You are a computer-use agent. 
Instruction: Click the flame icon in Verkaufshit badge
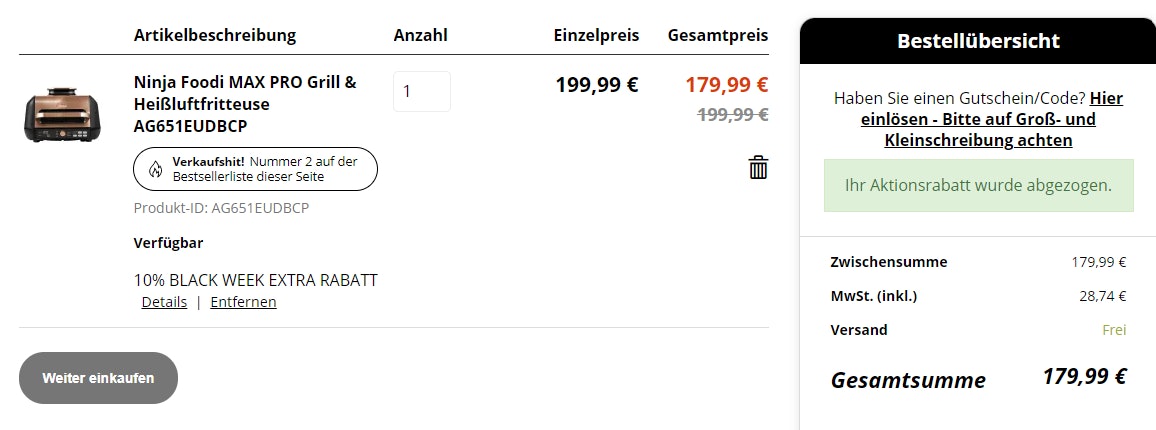pos(155,169)
